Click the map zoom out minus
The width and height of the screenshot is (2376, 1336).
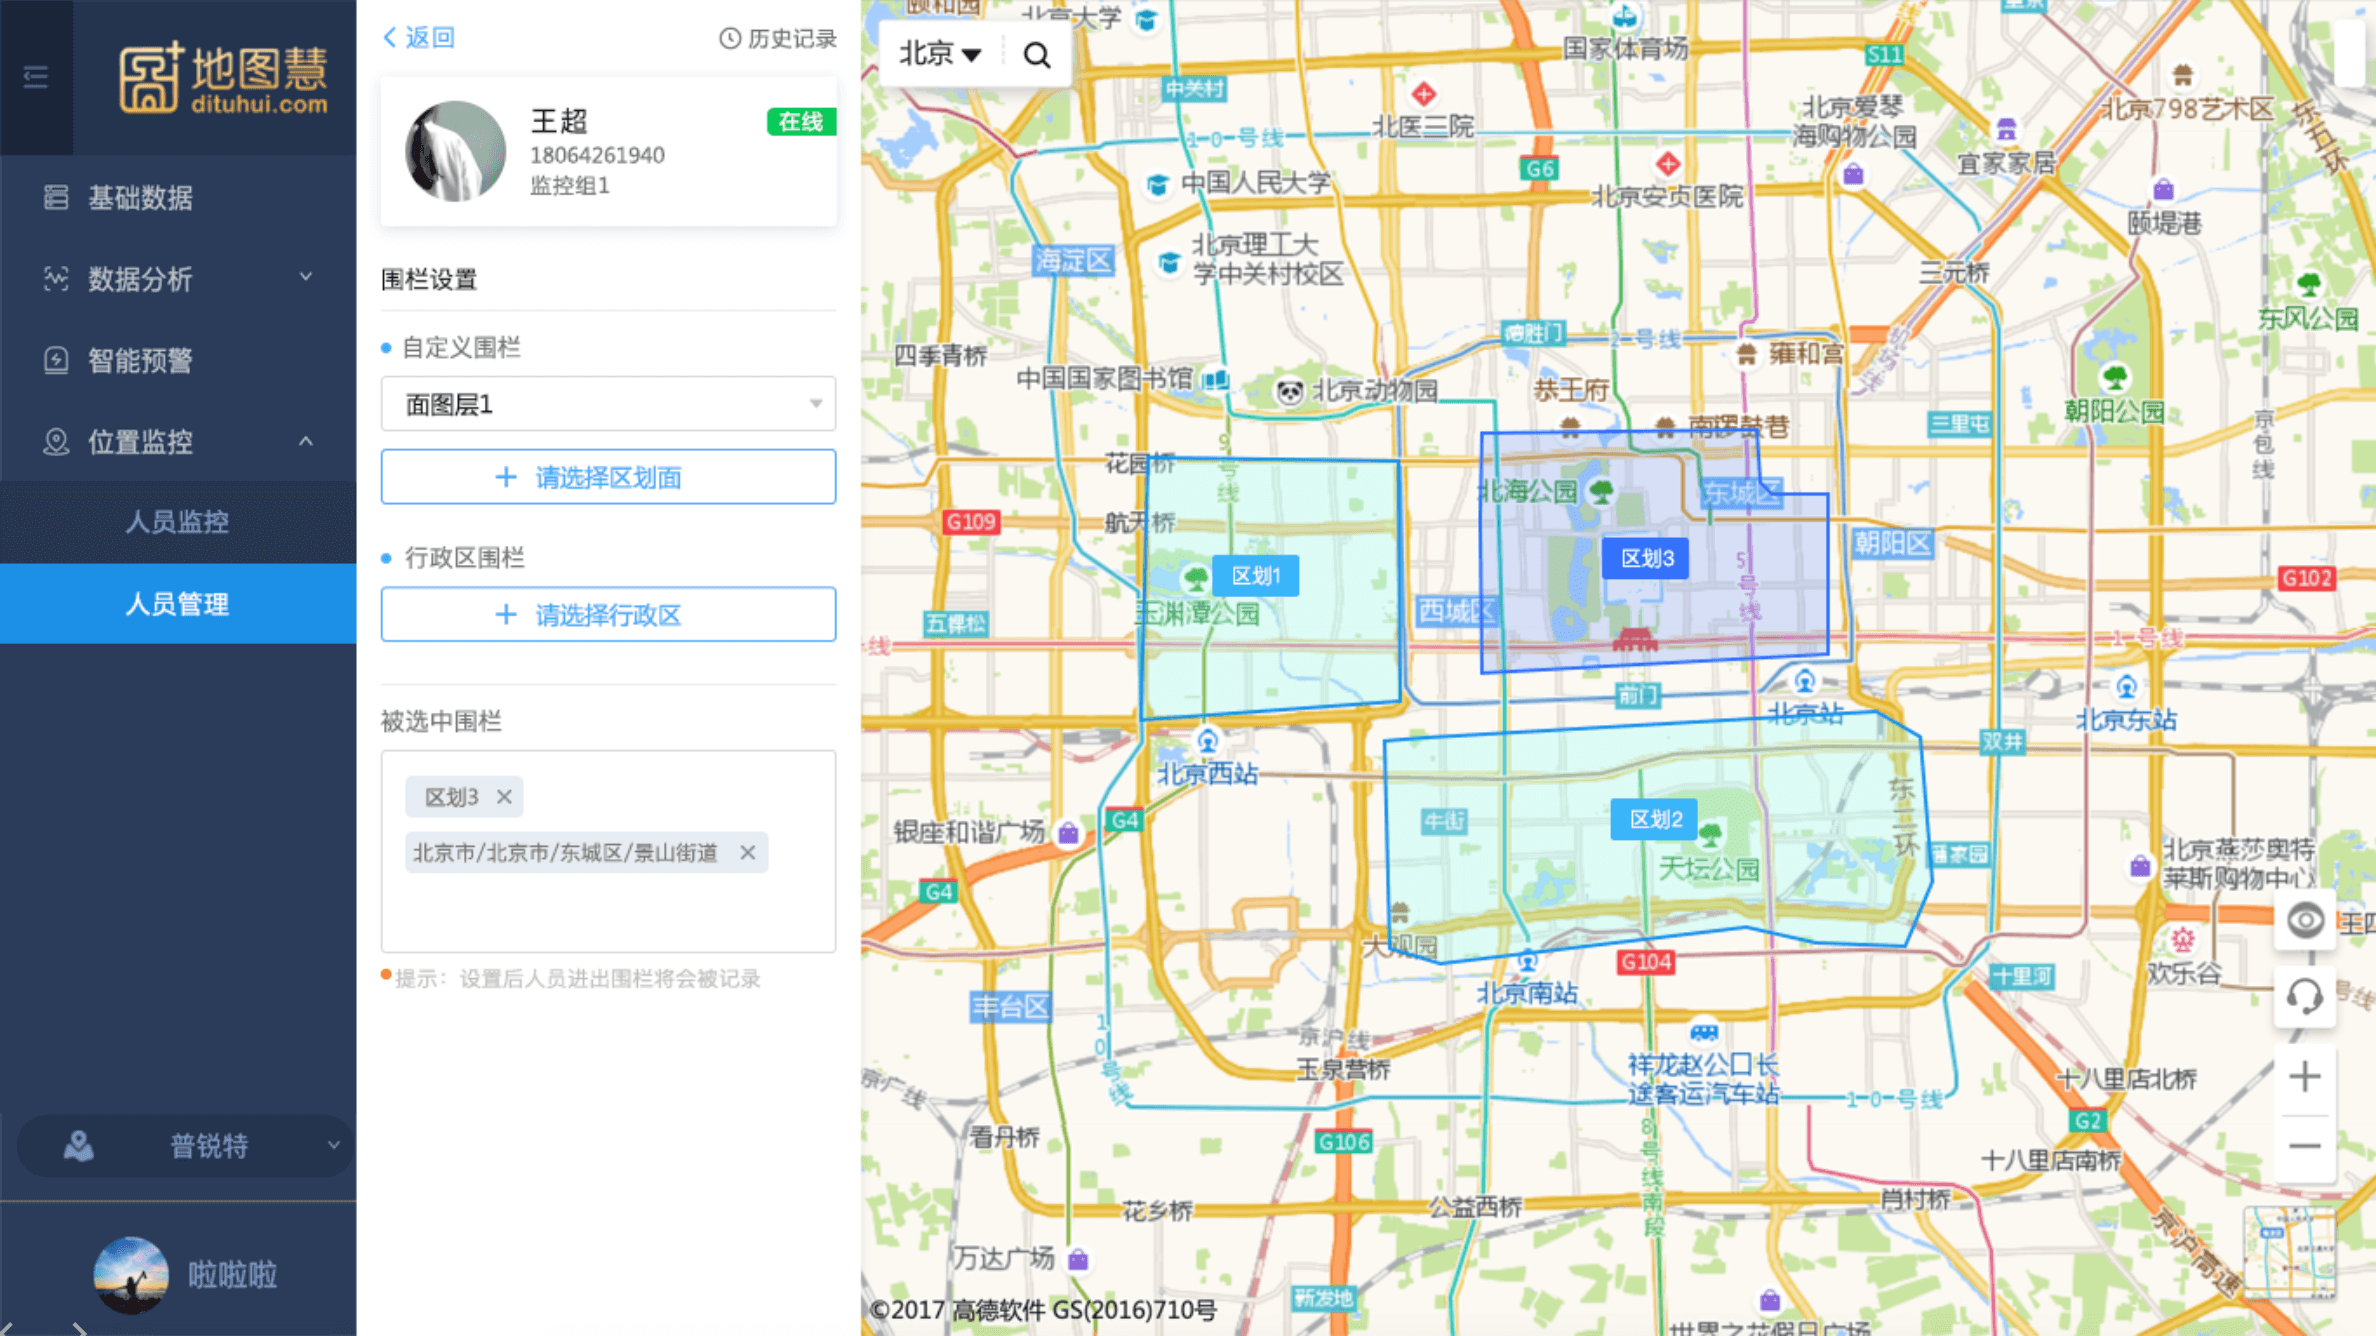pyautogui.click(x=2305, y=1146)
